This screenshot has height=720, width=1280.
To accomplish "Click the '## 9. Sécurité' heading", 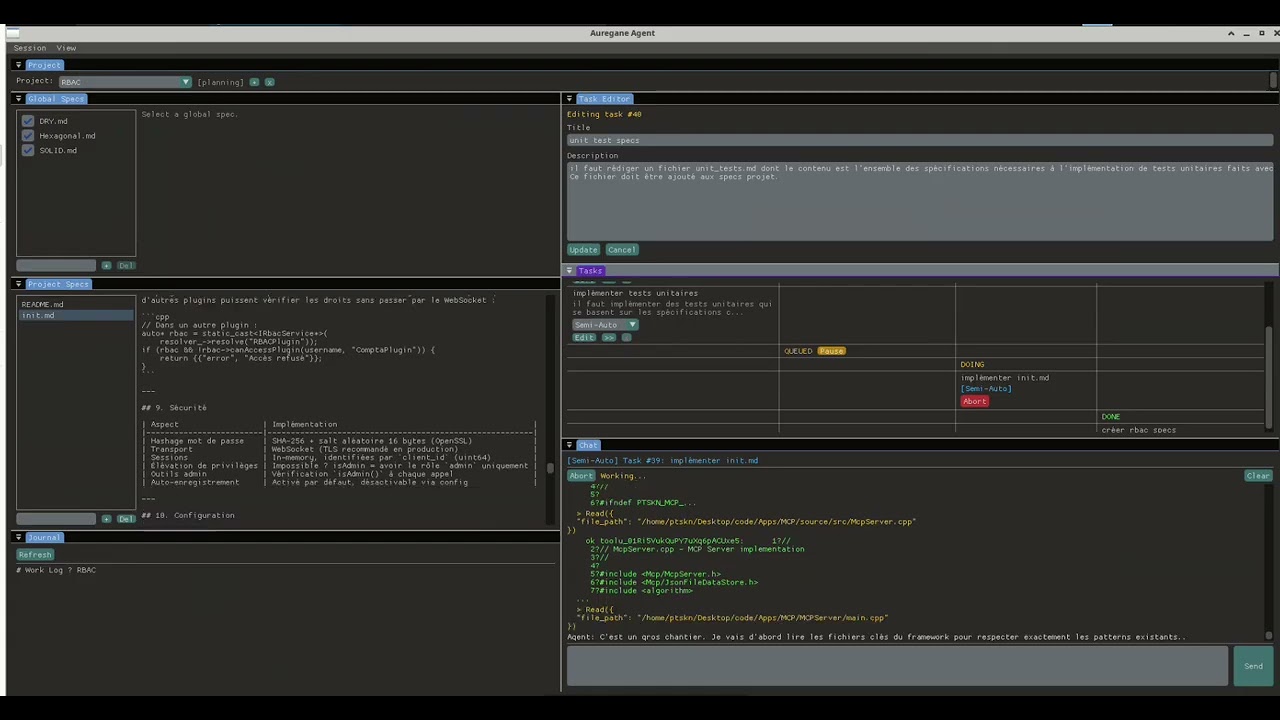I will tap(174, 408).
